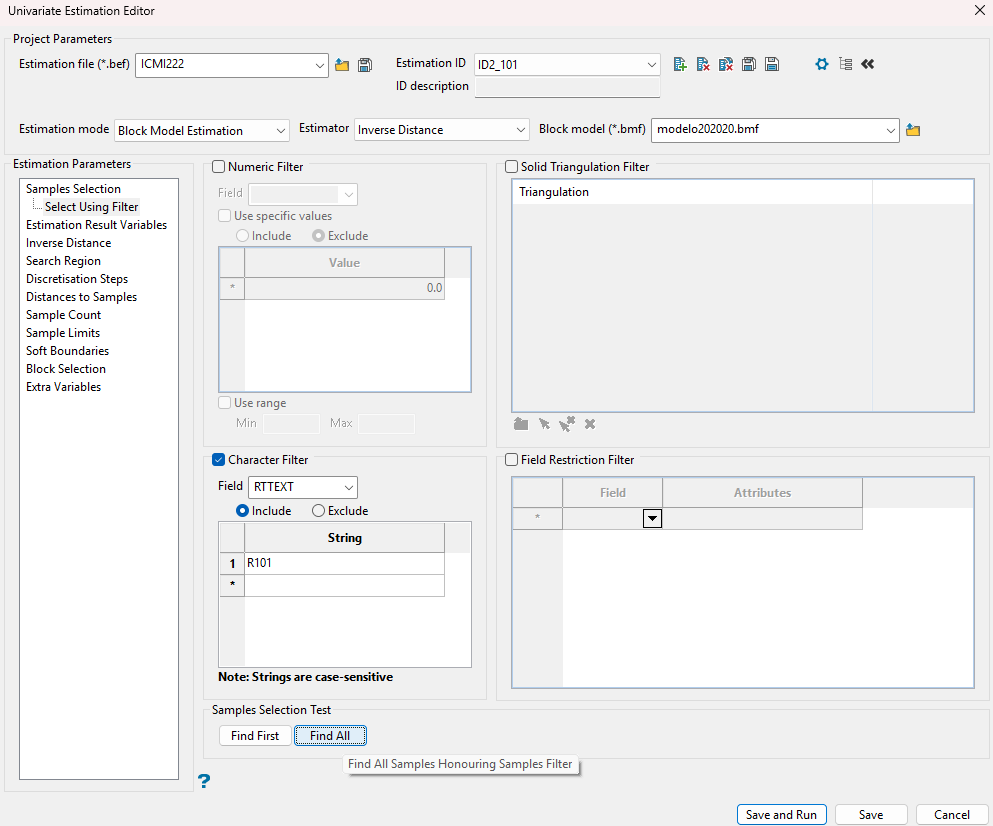The width and height of the screenshot is (993, 826).
Task: Delete the current Estimation ID
Action: (x=703, y=64)
